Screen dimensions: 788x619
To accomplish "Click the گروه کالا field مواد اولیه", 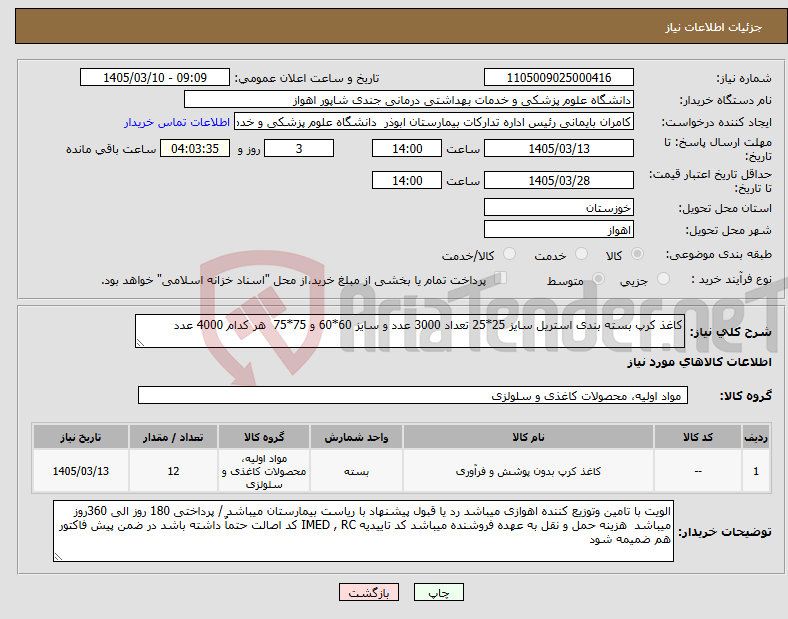I will (x=413, y=395).
